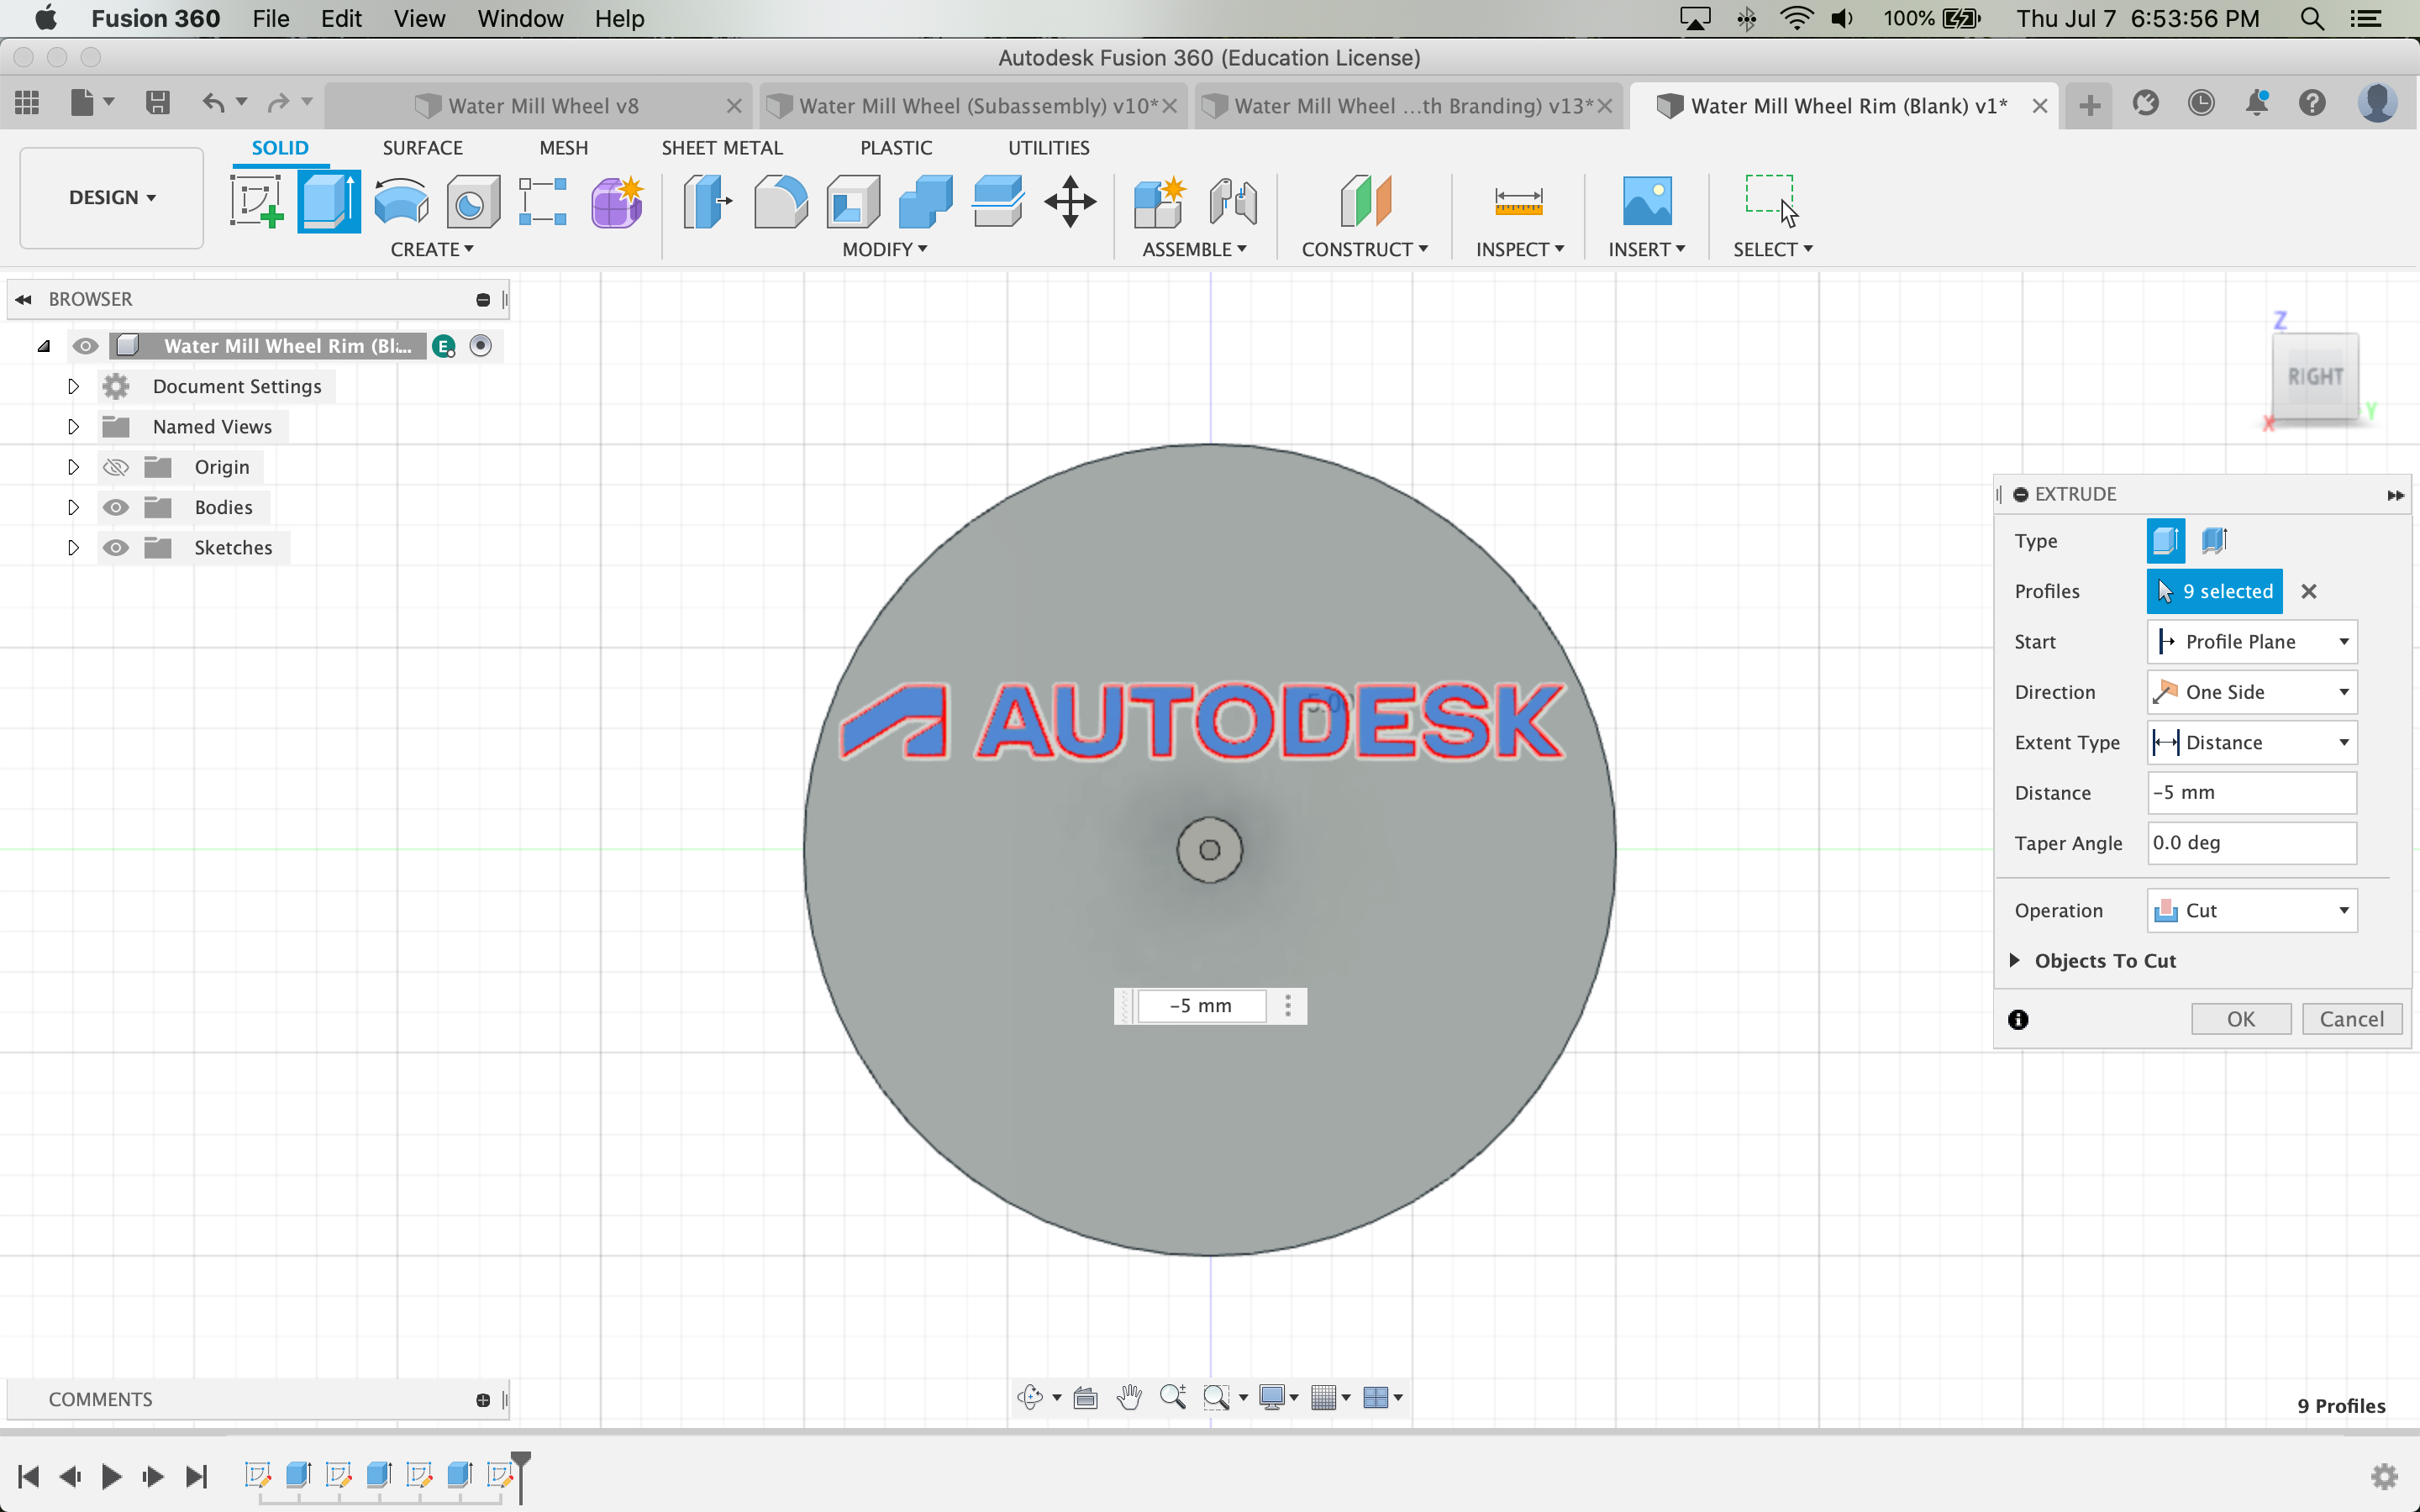Switch to the SHEET METAL tab
Image resolution: width=2420 pixels, height=1512 pixels.
[722, 147]
